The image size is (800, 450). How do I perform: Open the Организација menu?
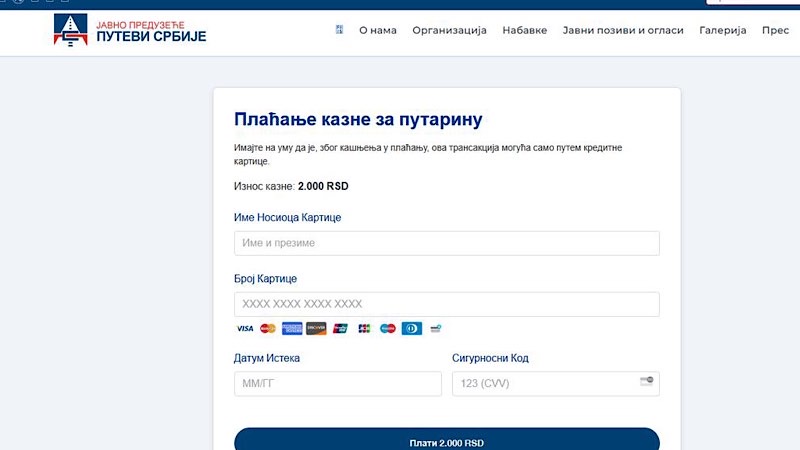(449, 30)
